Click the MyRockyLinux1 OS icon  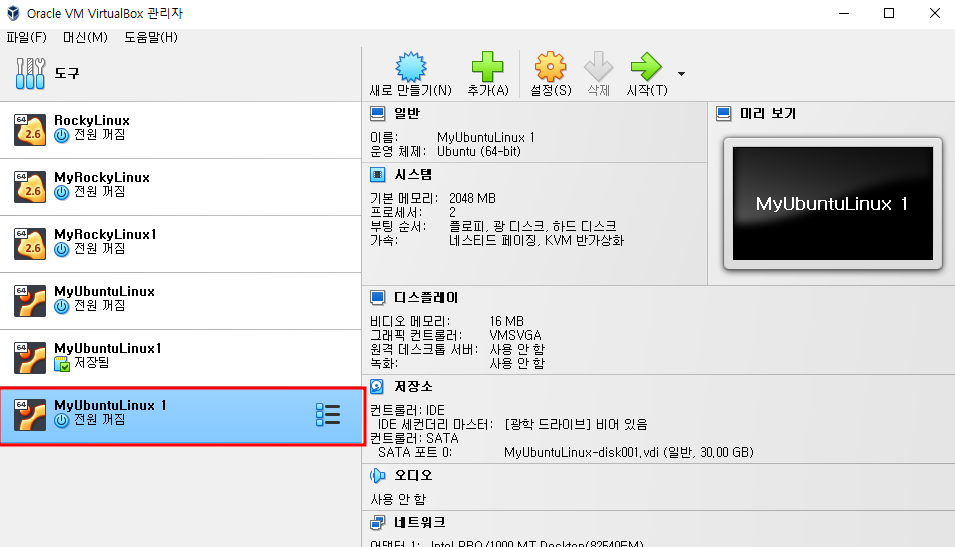click(x=30, y=244)
